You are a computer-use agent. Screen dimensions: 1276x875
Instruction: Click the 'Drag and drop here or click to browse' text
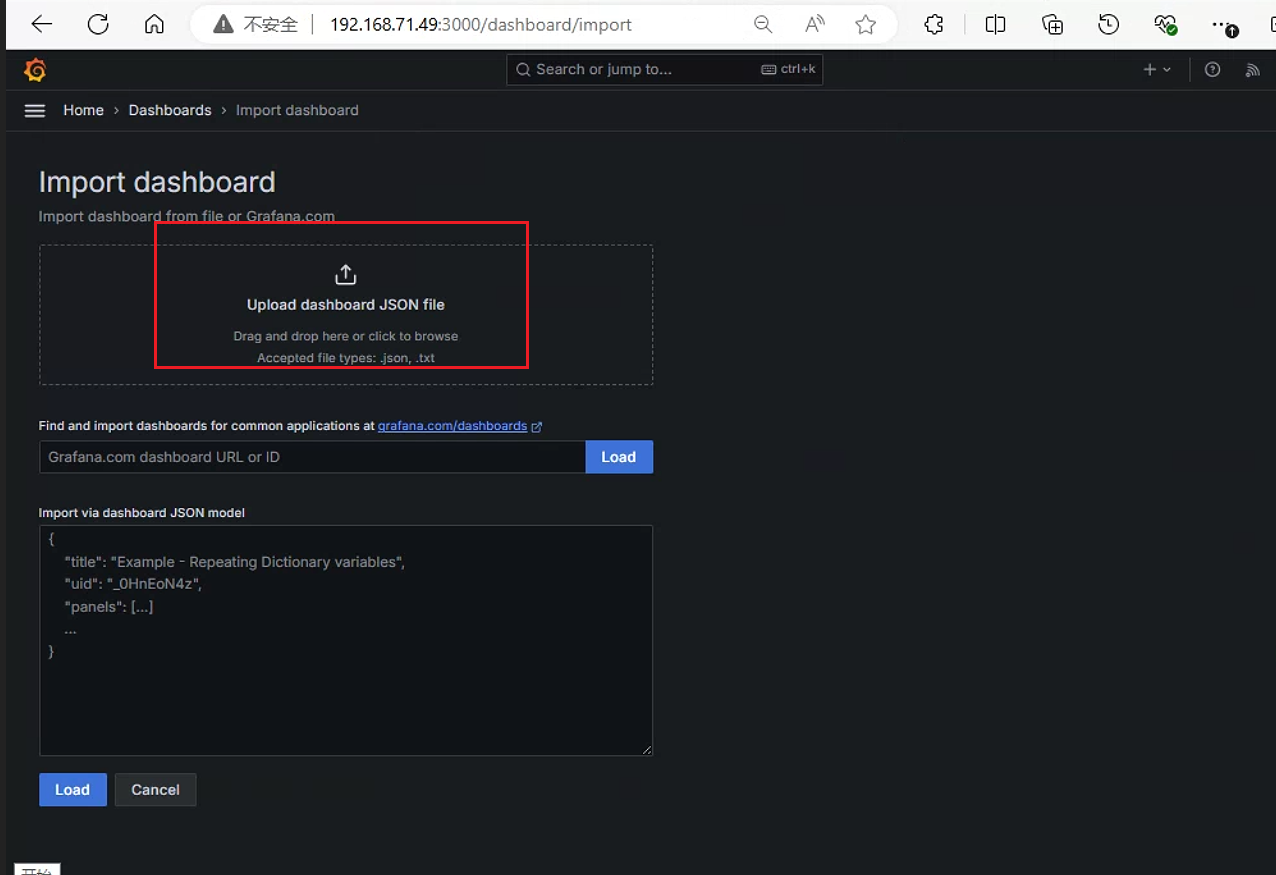(346, 336)
